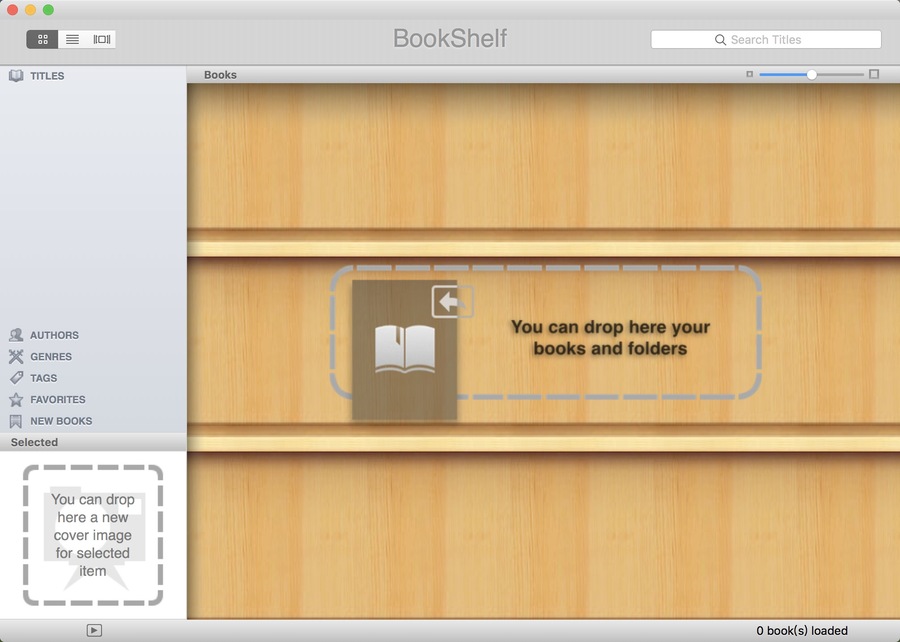The image size is (900, 642).
Task: Select the AUTHORS sidebar label
Action: [55, 335]
